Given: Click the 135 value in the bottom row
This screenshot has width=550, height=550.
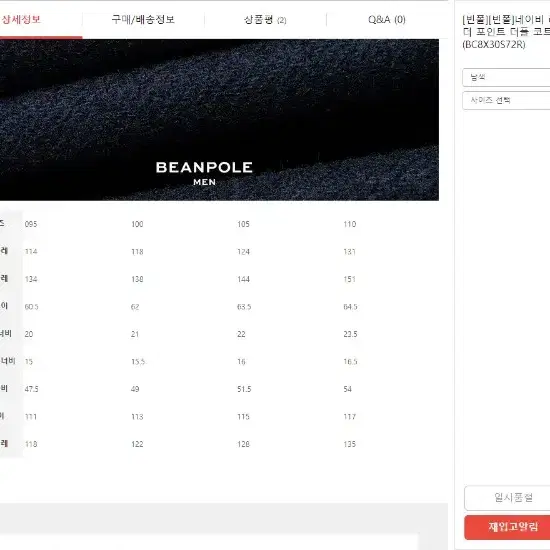Looking at the screenshot, I should coord(350,444).
